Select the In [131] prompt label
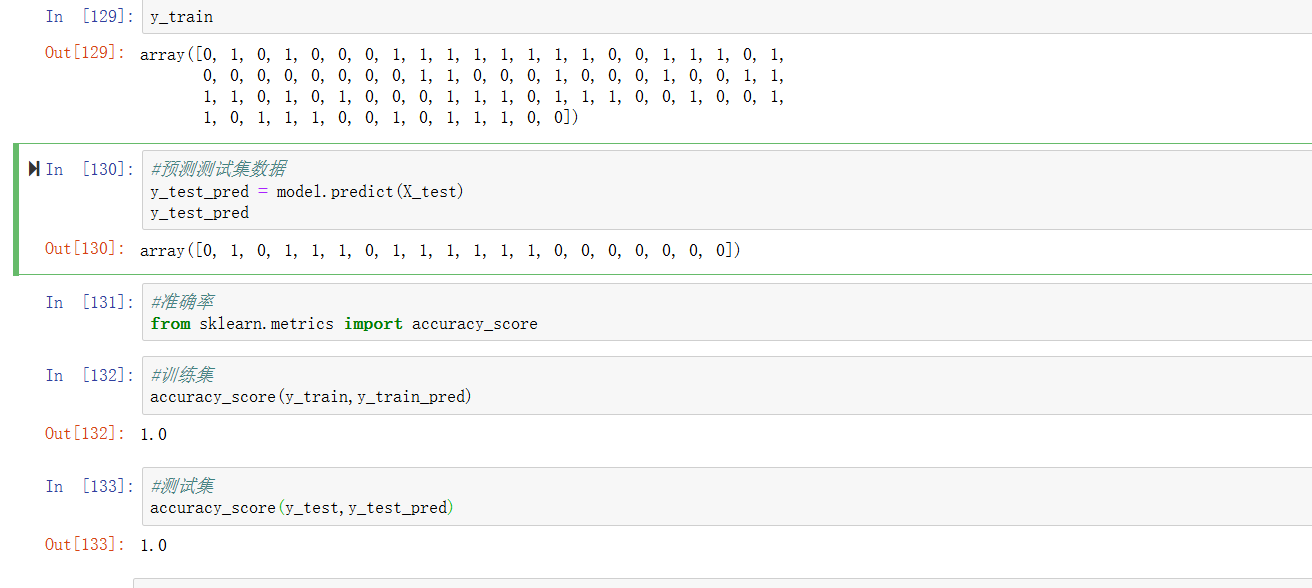 click(x=89, y=302)
